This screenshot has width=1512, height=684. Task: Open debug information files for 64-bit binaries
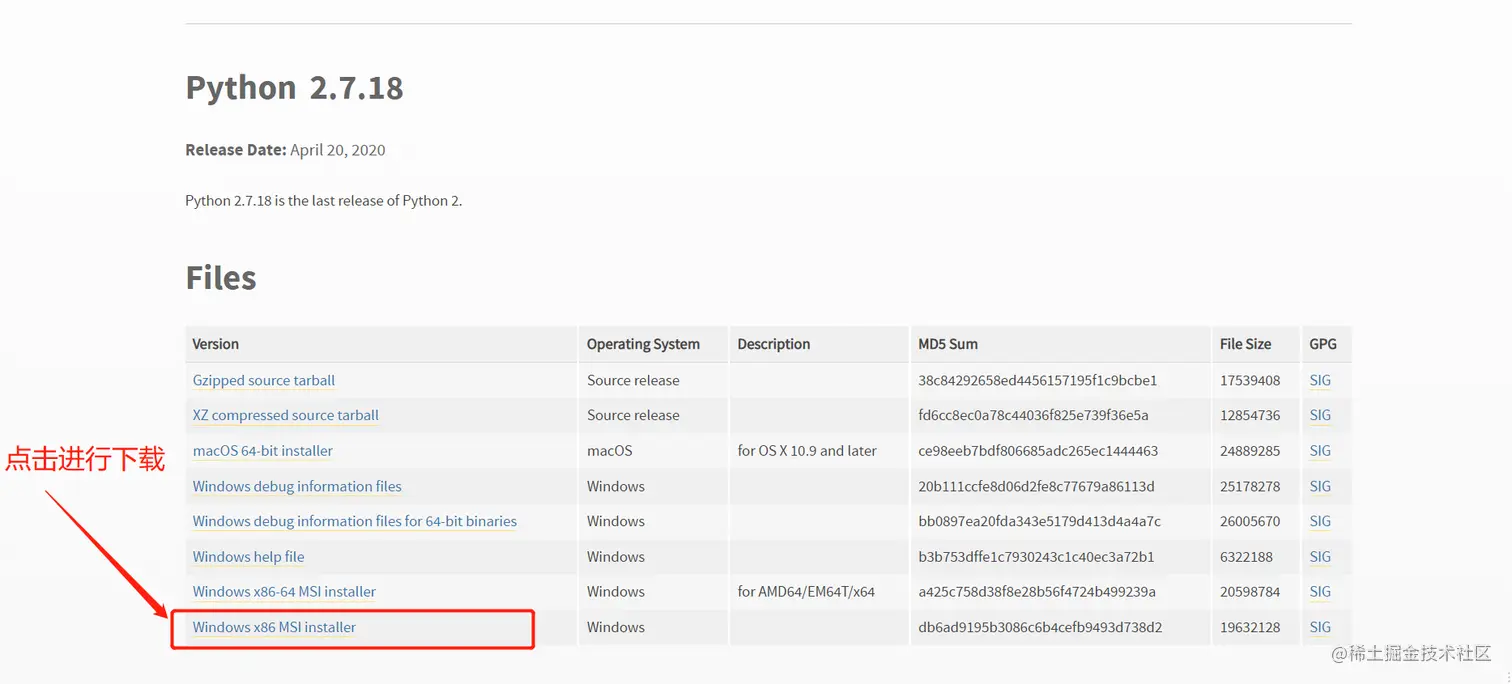click(355, 521)
